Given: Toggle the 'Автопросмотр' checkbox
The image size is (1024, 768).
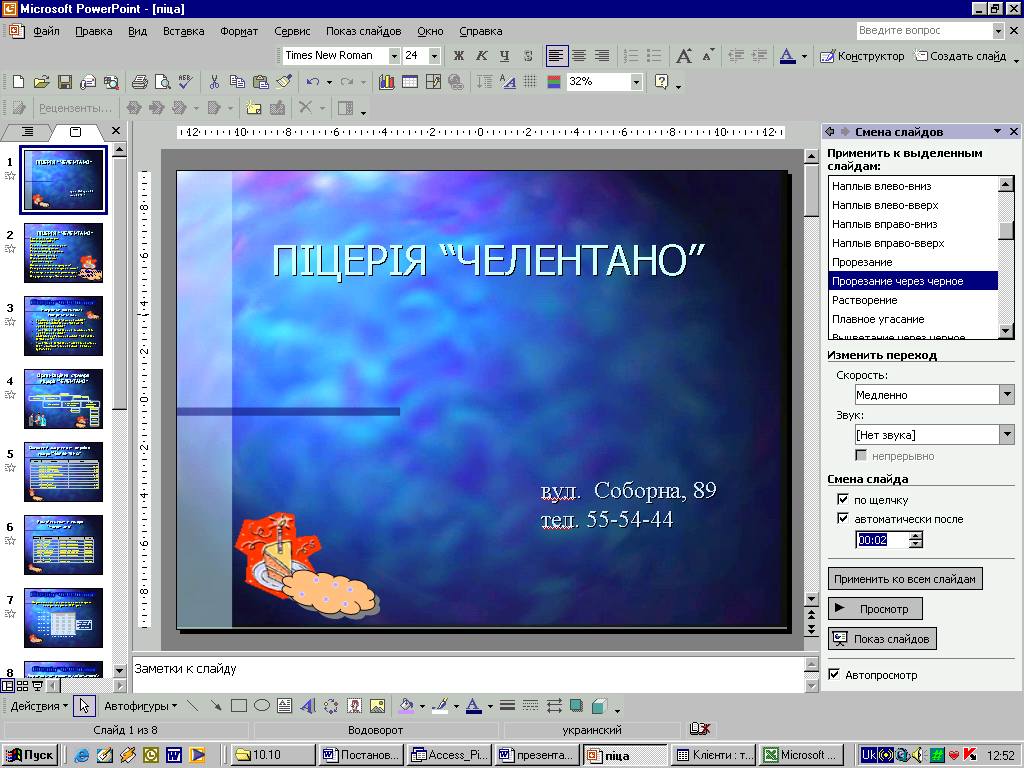Looking at the screenshot, I should (x=834, y=675).
